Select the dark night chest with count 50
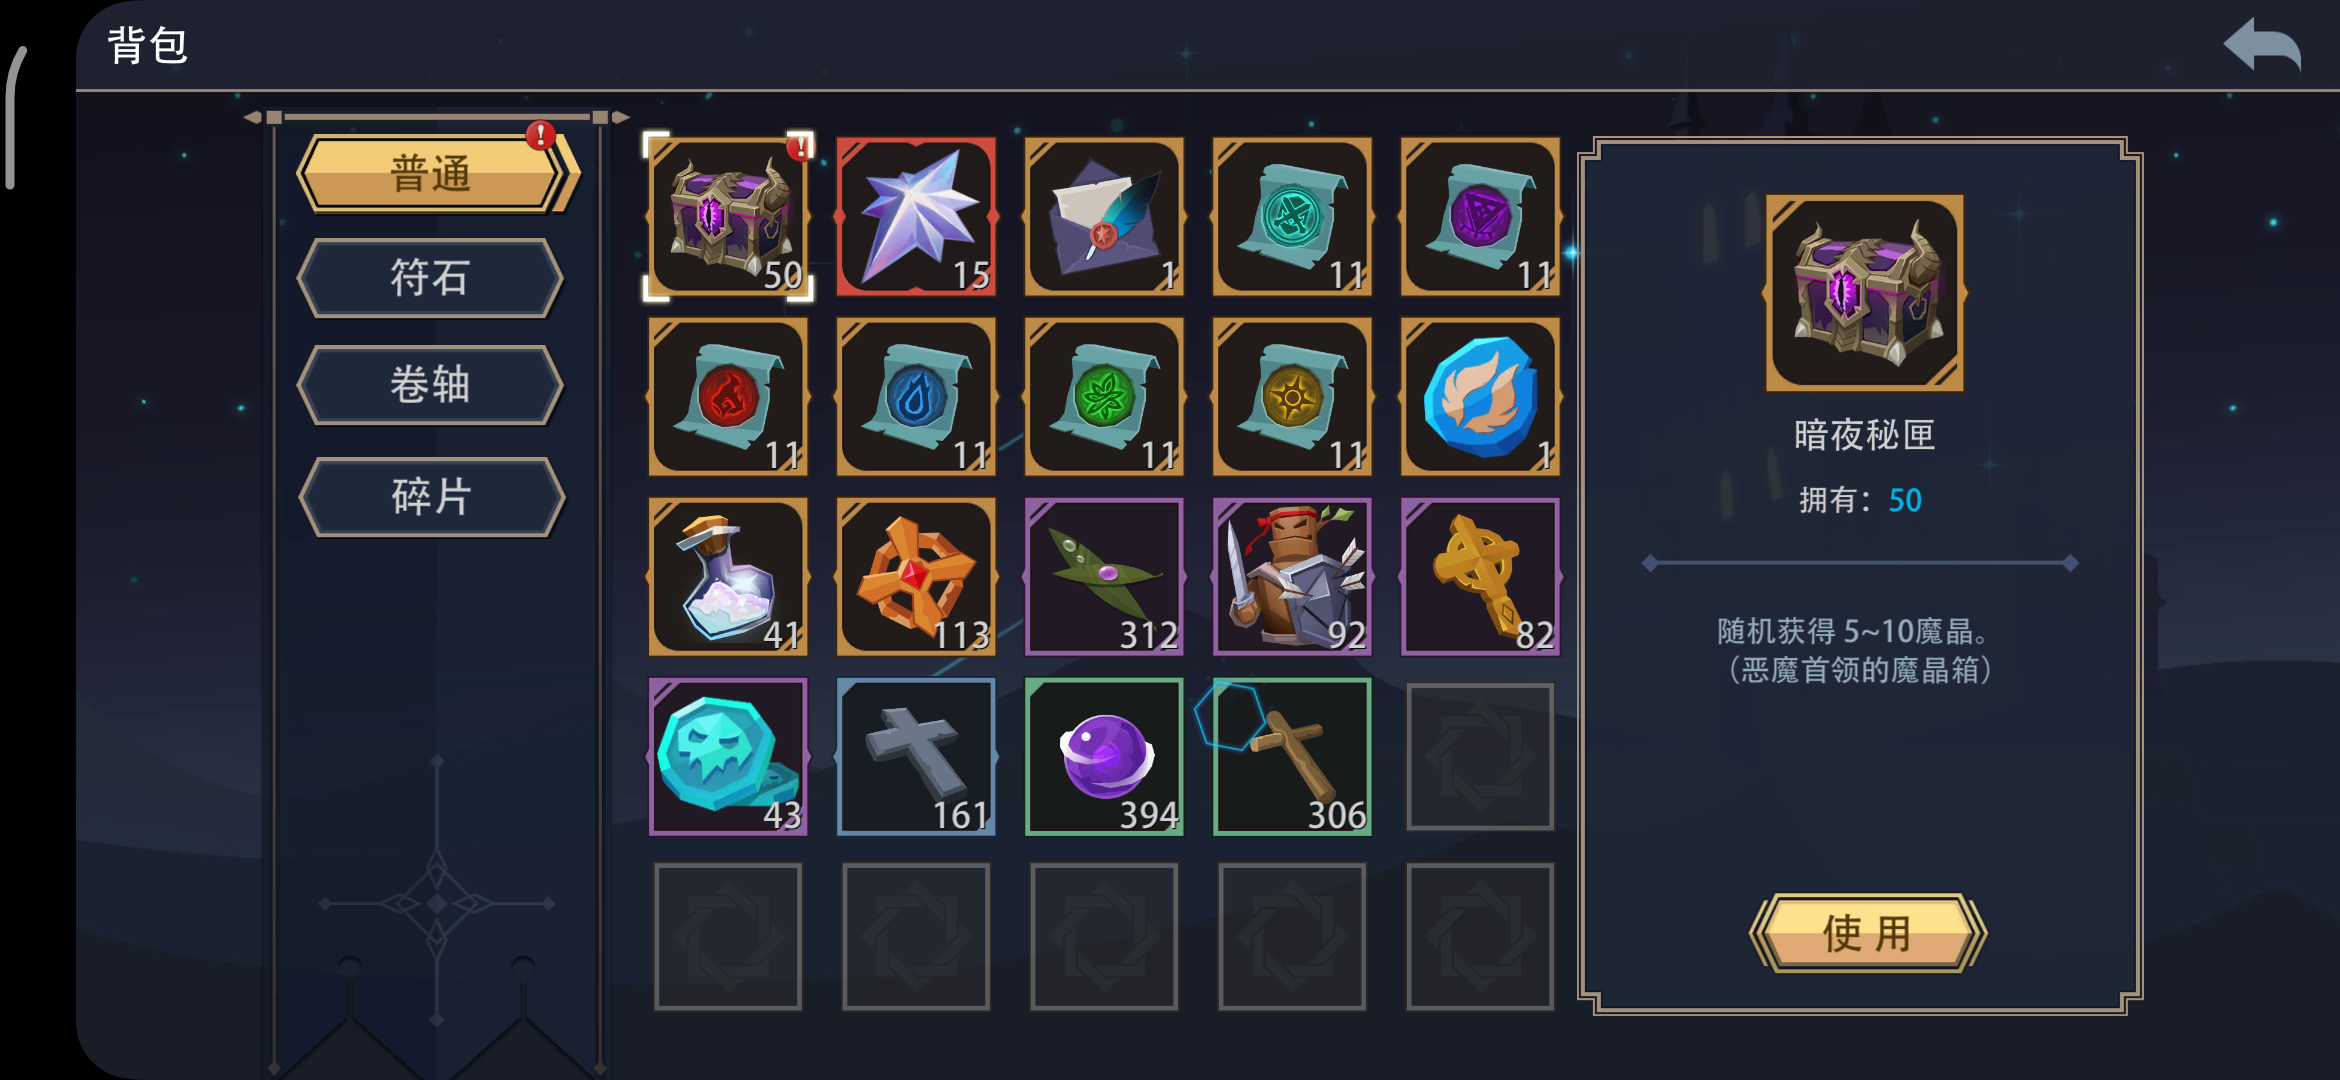The width and height of the screenshot is (2340, 1080). click(x=728, y=216)
